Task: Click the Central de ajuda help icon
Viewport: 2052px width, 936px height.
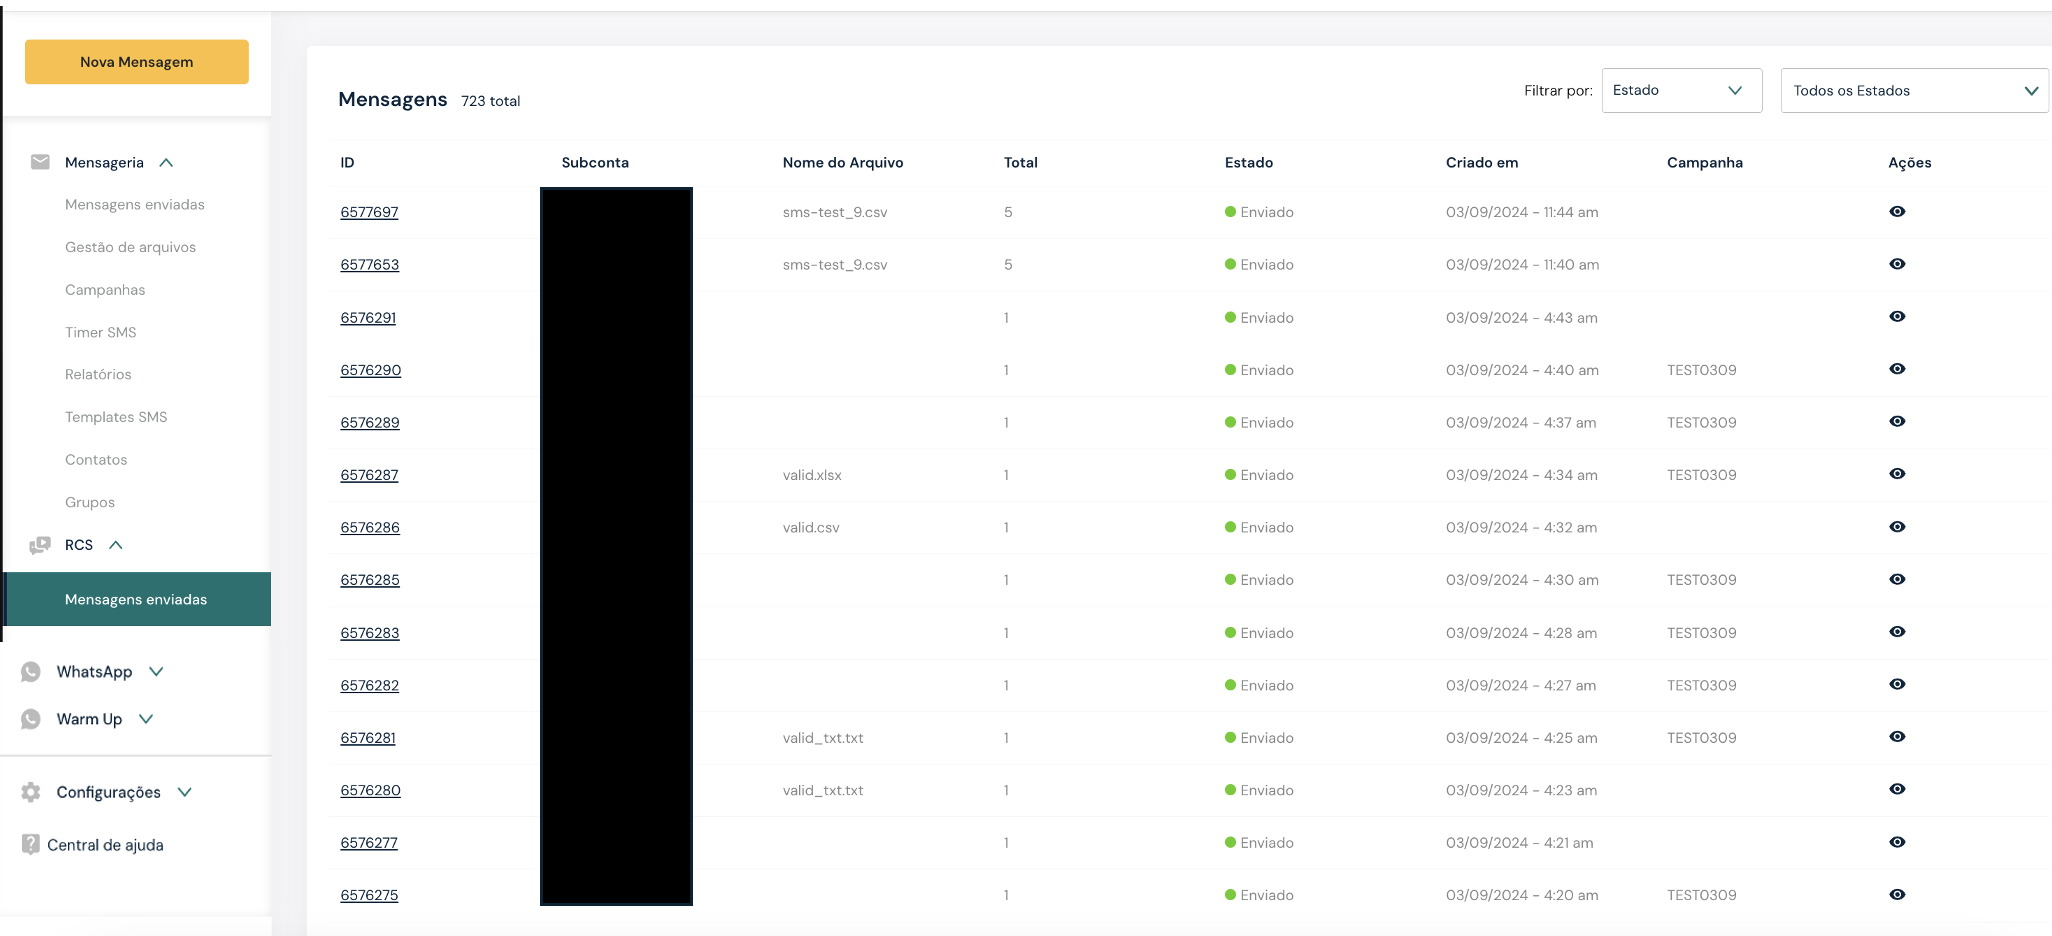Action: (31, 845)
